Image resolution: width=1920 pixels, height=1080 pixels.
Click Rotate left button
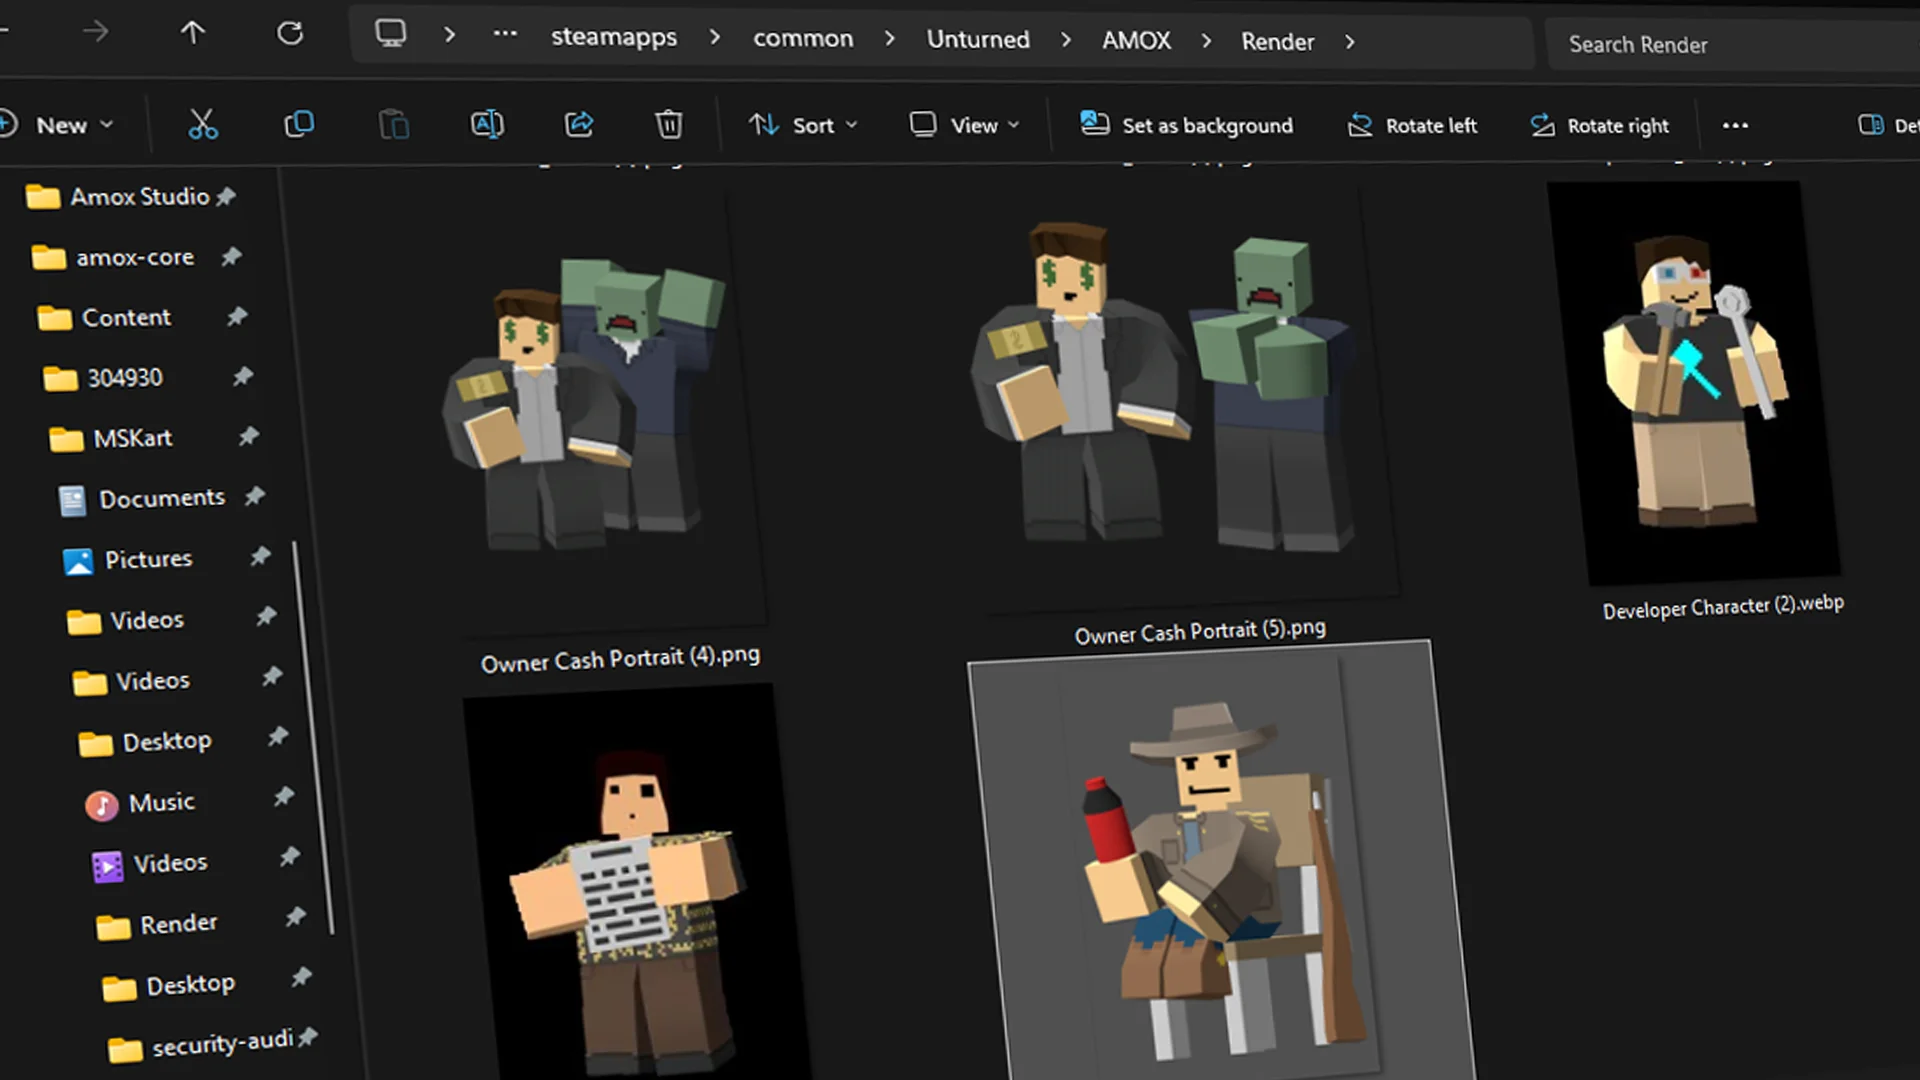(x=1411, y=126)
